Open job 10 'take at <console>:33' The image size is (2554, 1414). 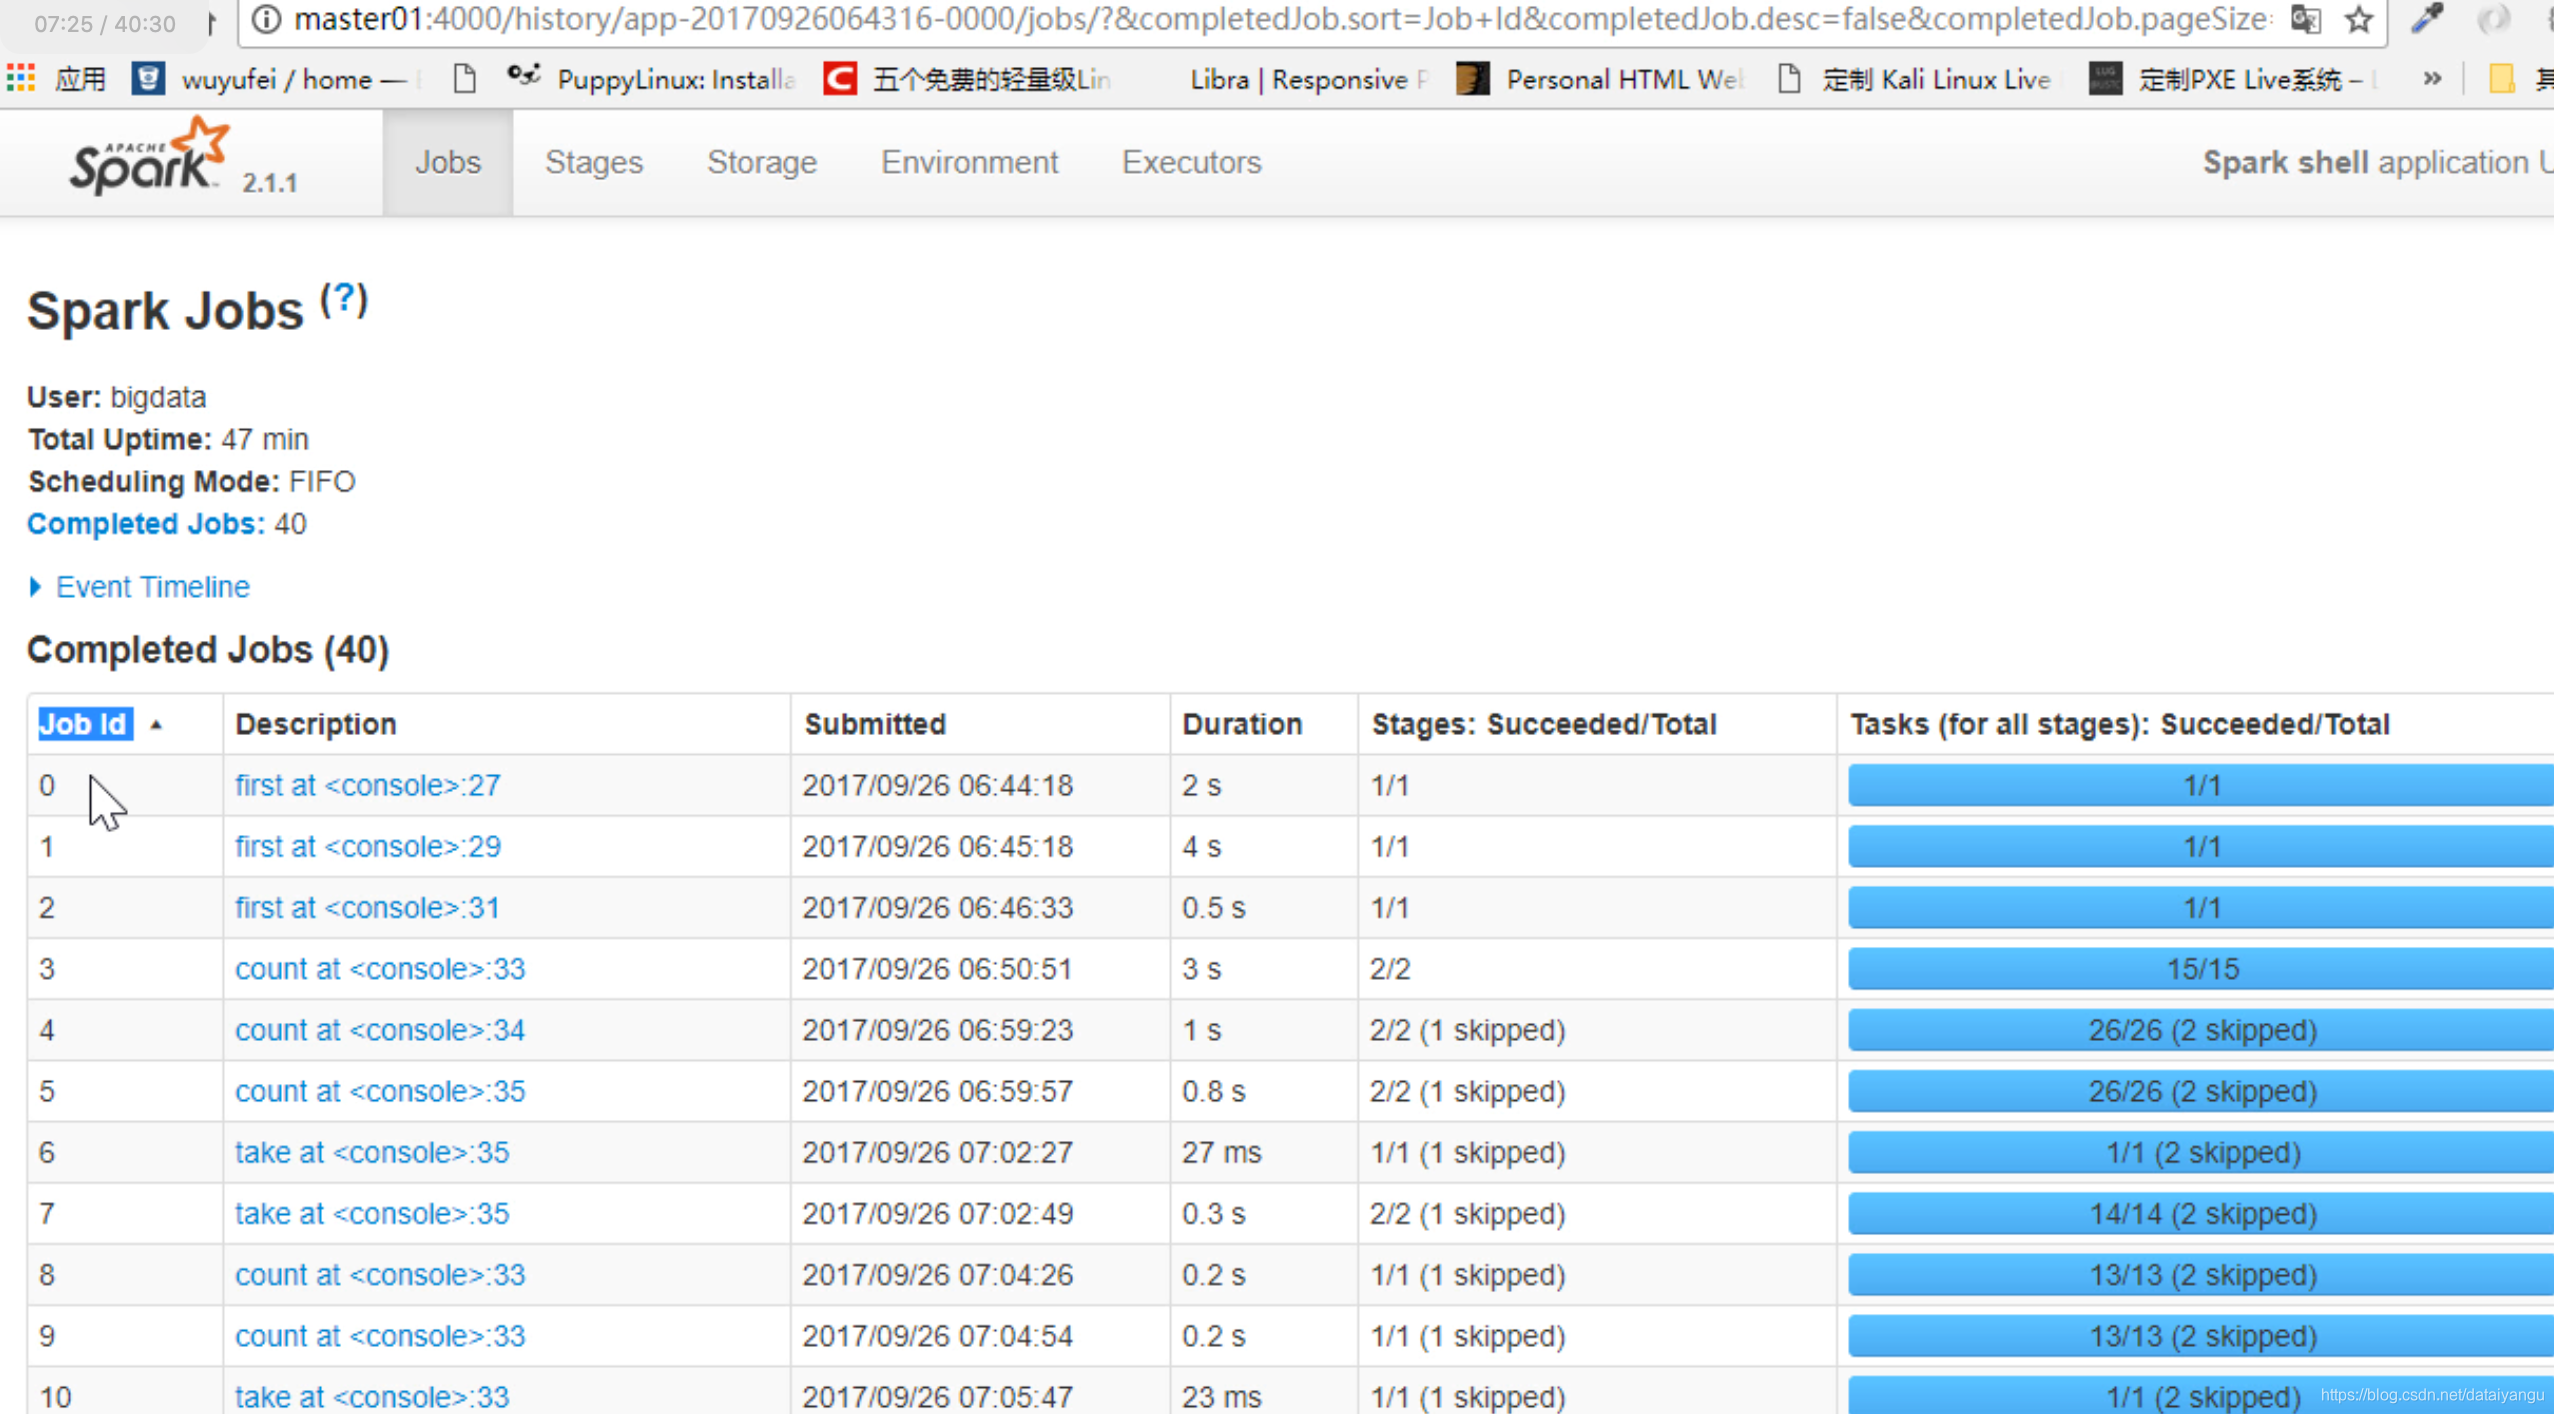point(372,1396)
